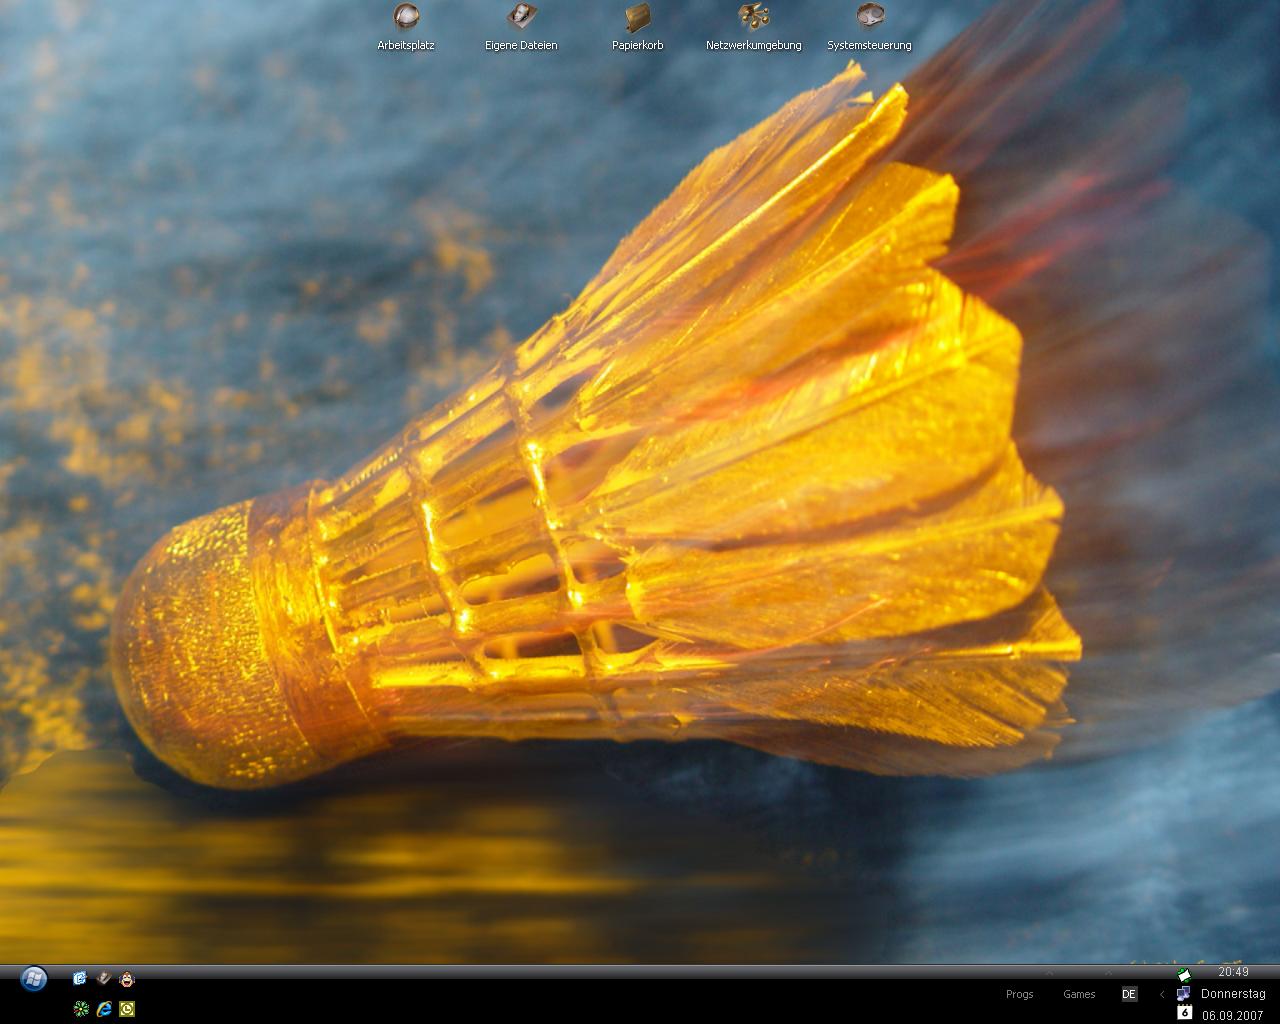Image resolution: width=1280 pixels, height=1024 pixels.
Task: Launch the blue messenger quick launch icon
Action: click(80, 978)
